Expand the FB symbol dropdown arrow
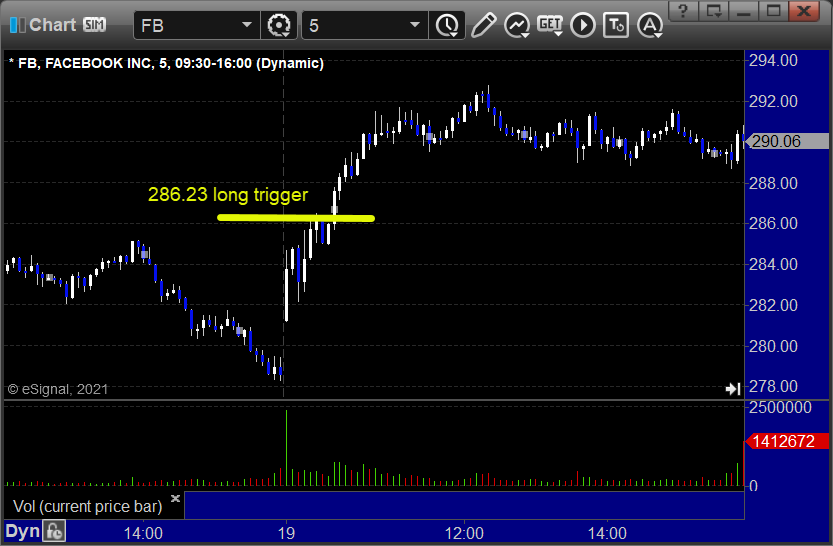 (246, 25)
